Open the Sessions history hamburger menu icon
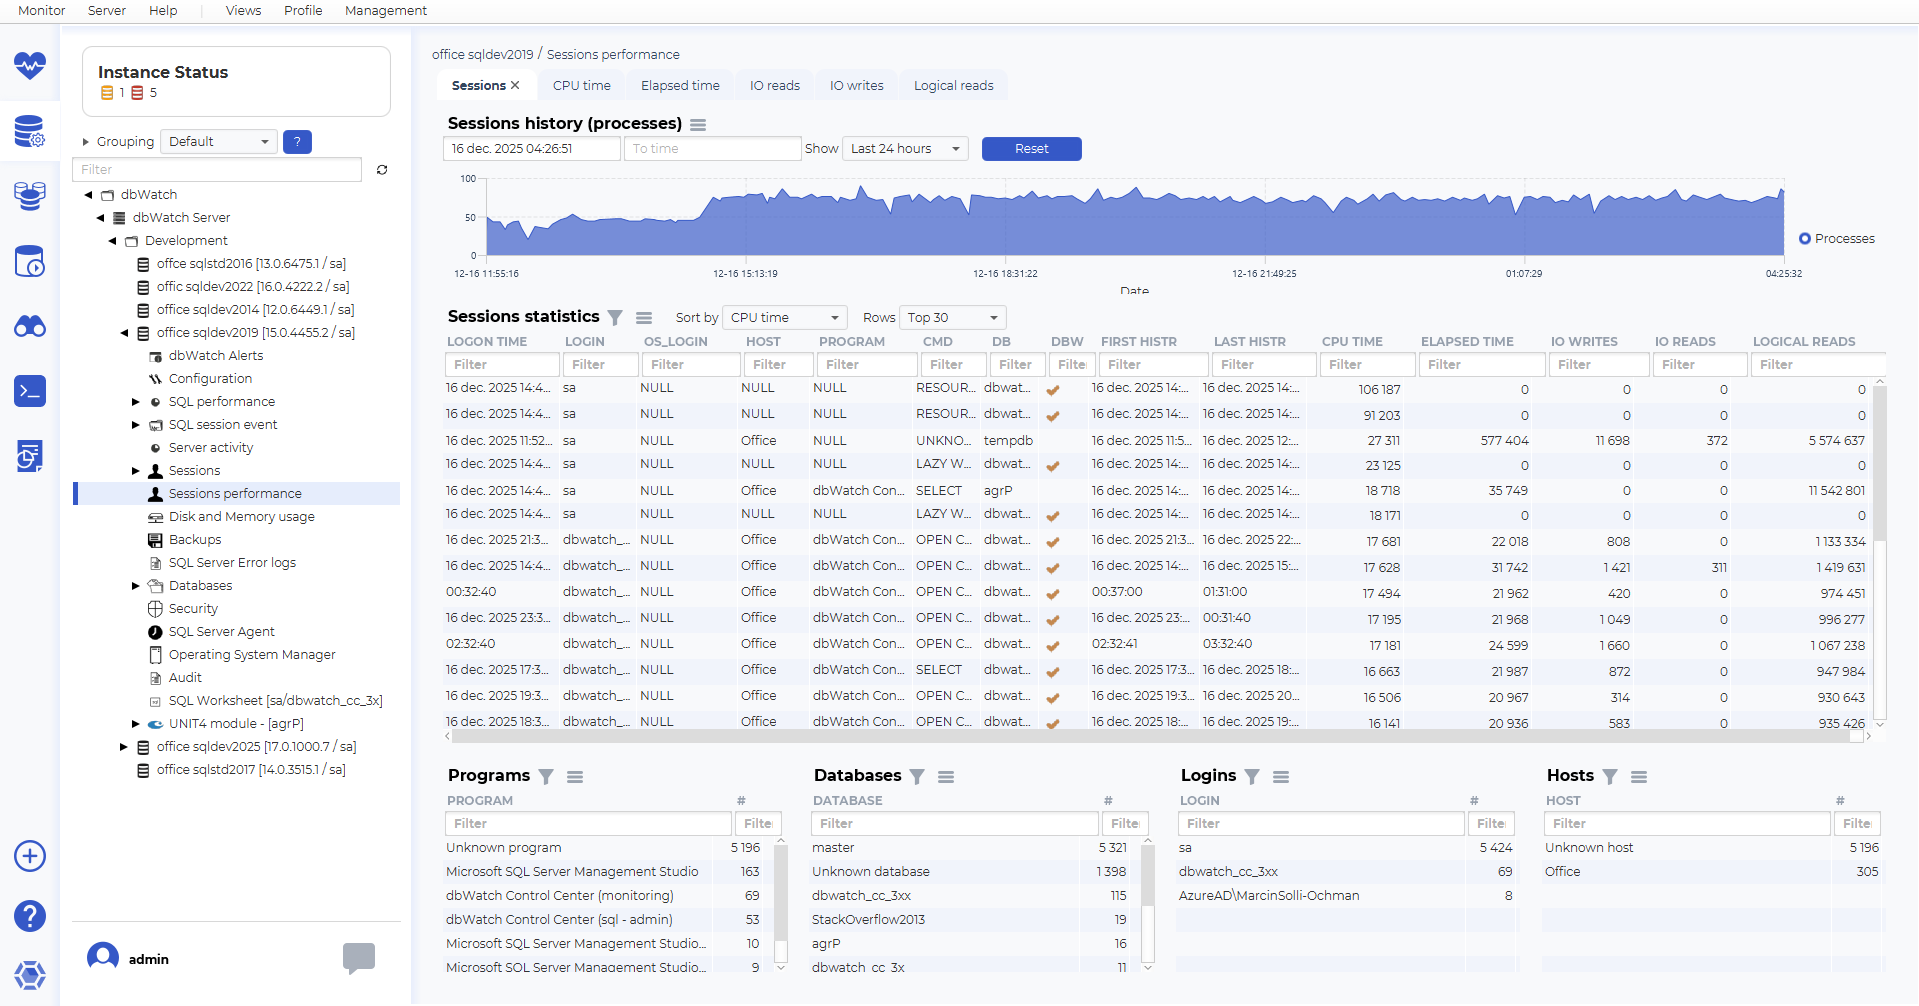 point(698,125)
